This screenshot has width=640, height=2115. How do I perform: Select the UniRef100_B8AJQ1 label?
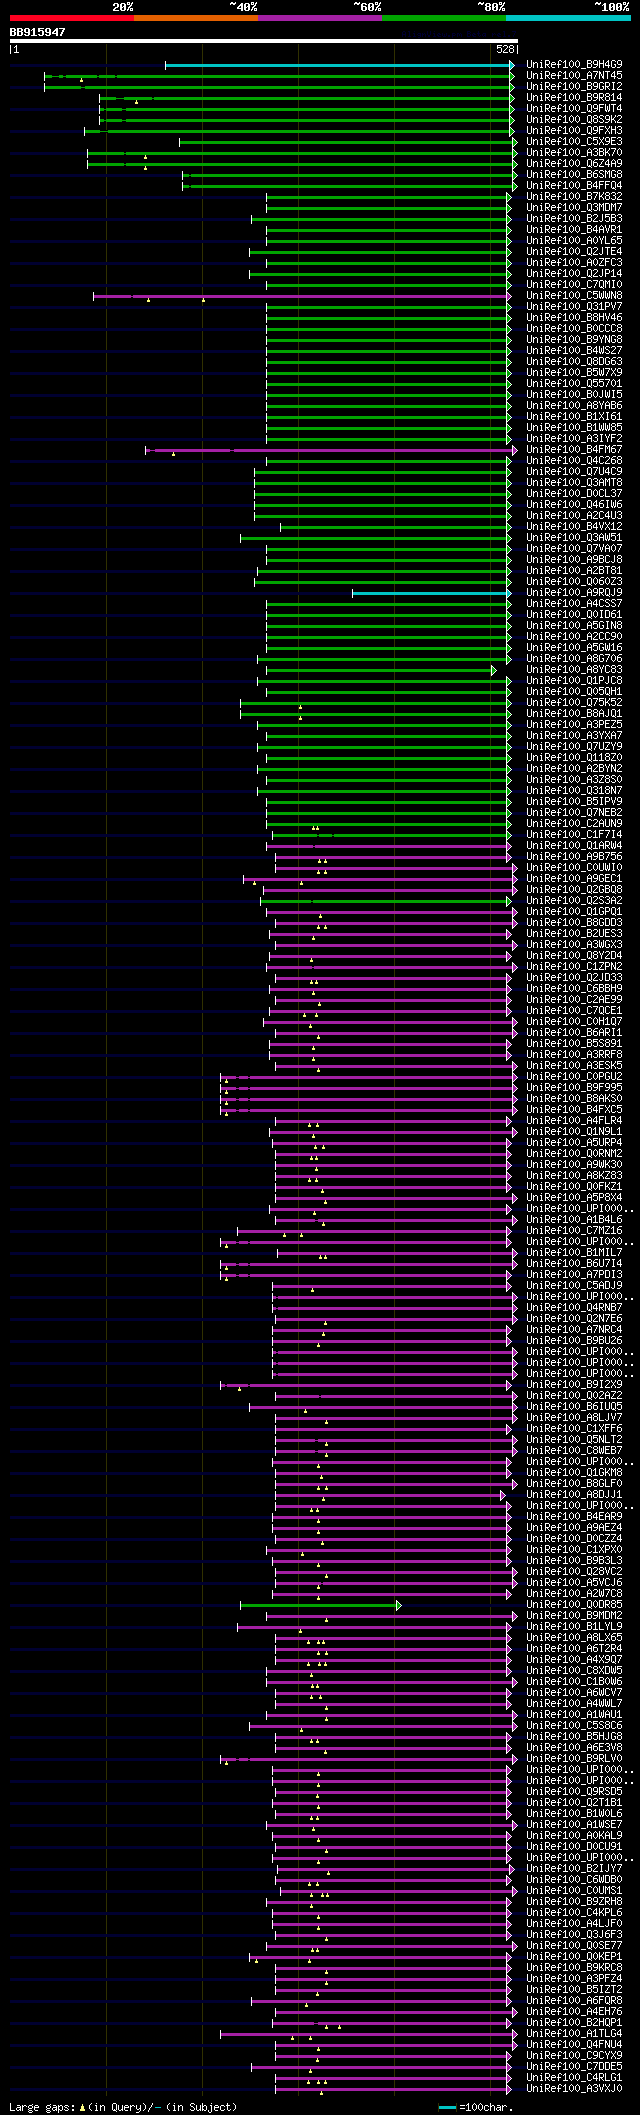tap(574, 714)
